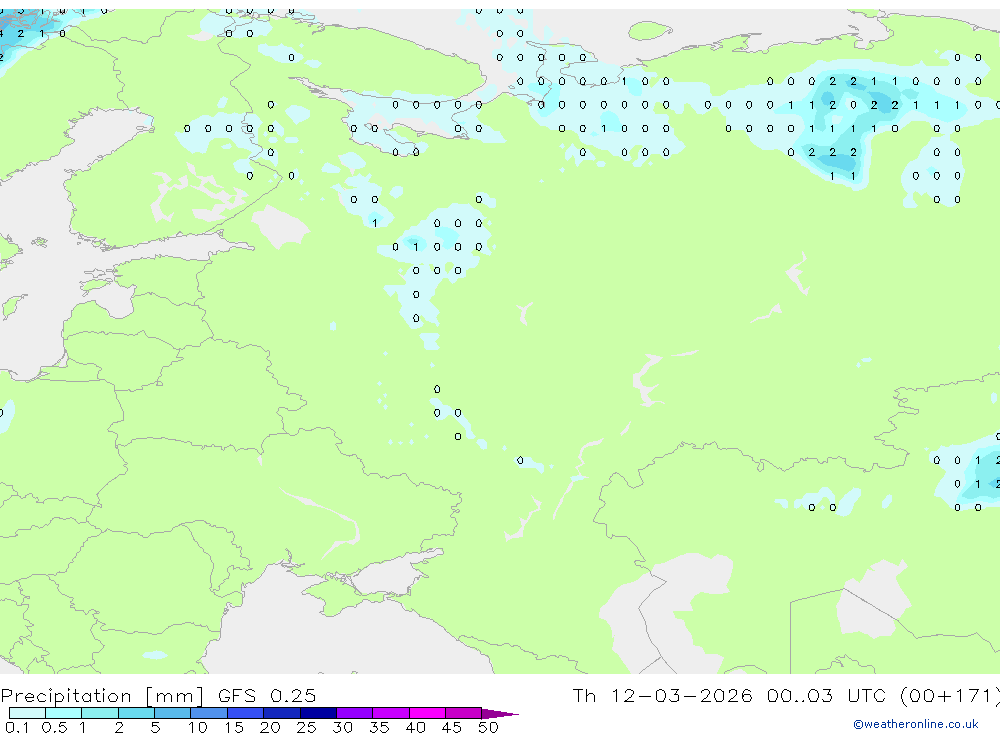Click the legend swatch for 15–20 mm
This screenshot has width=1000, height=733.
coord(246,713)
